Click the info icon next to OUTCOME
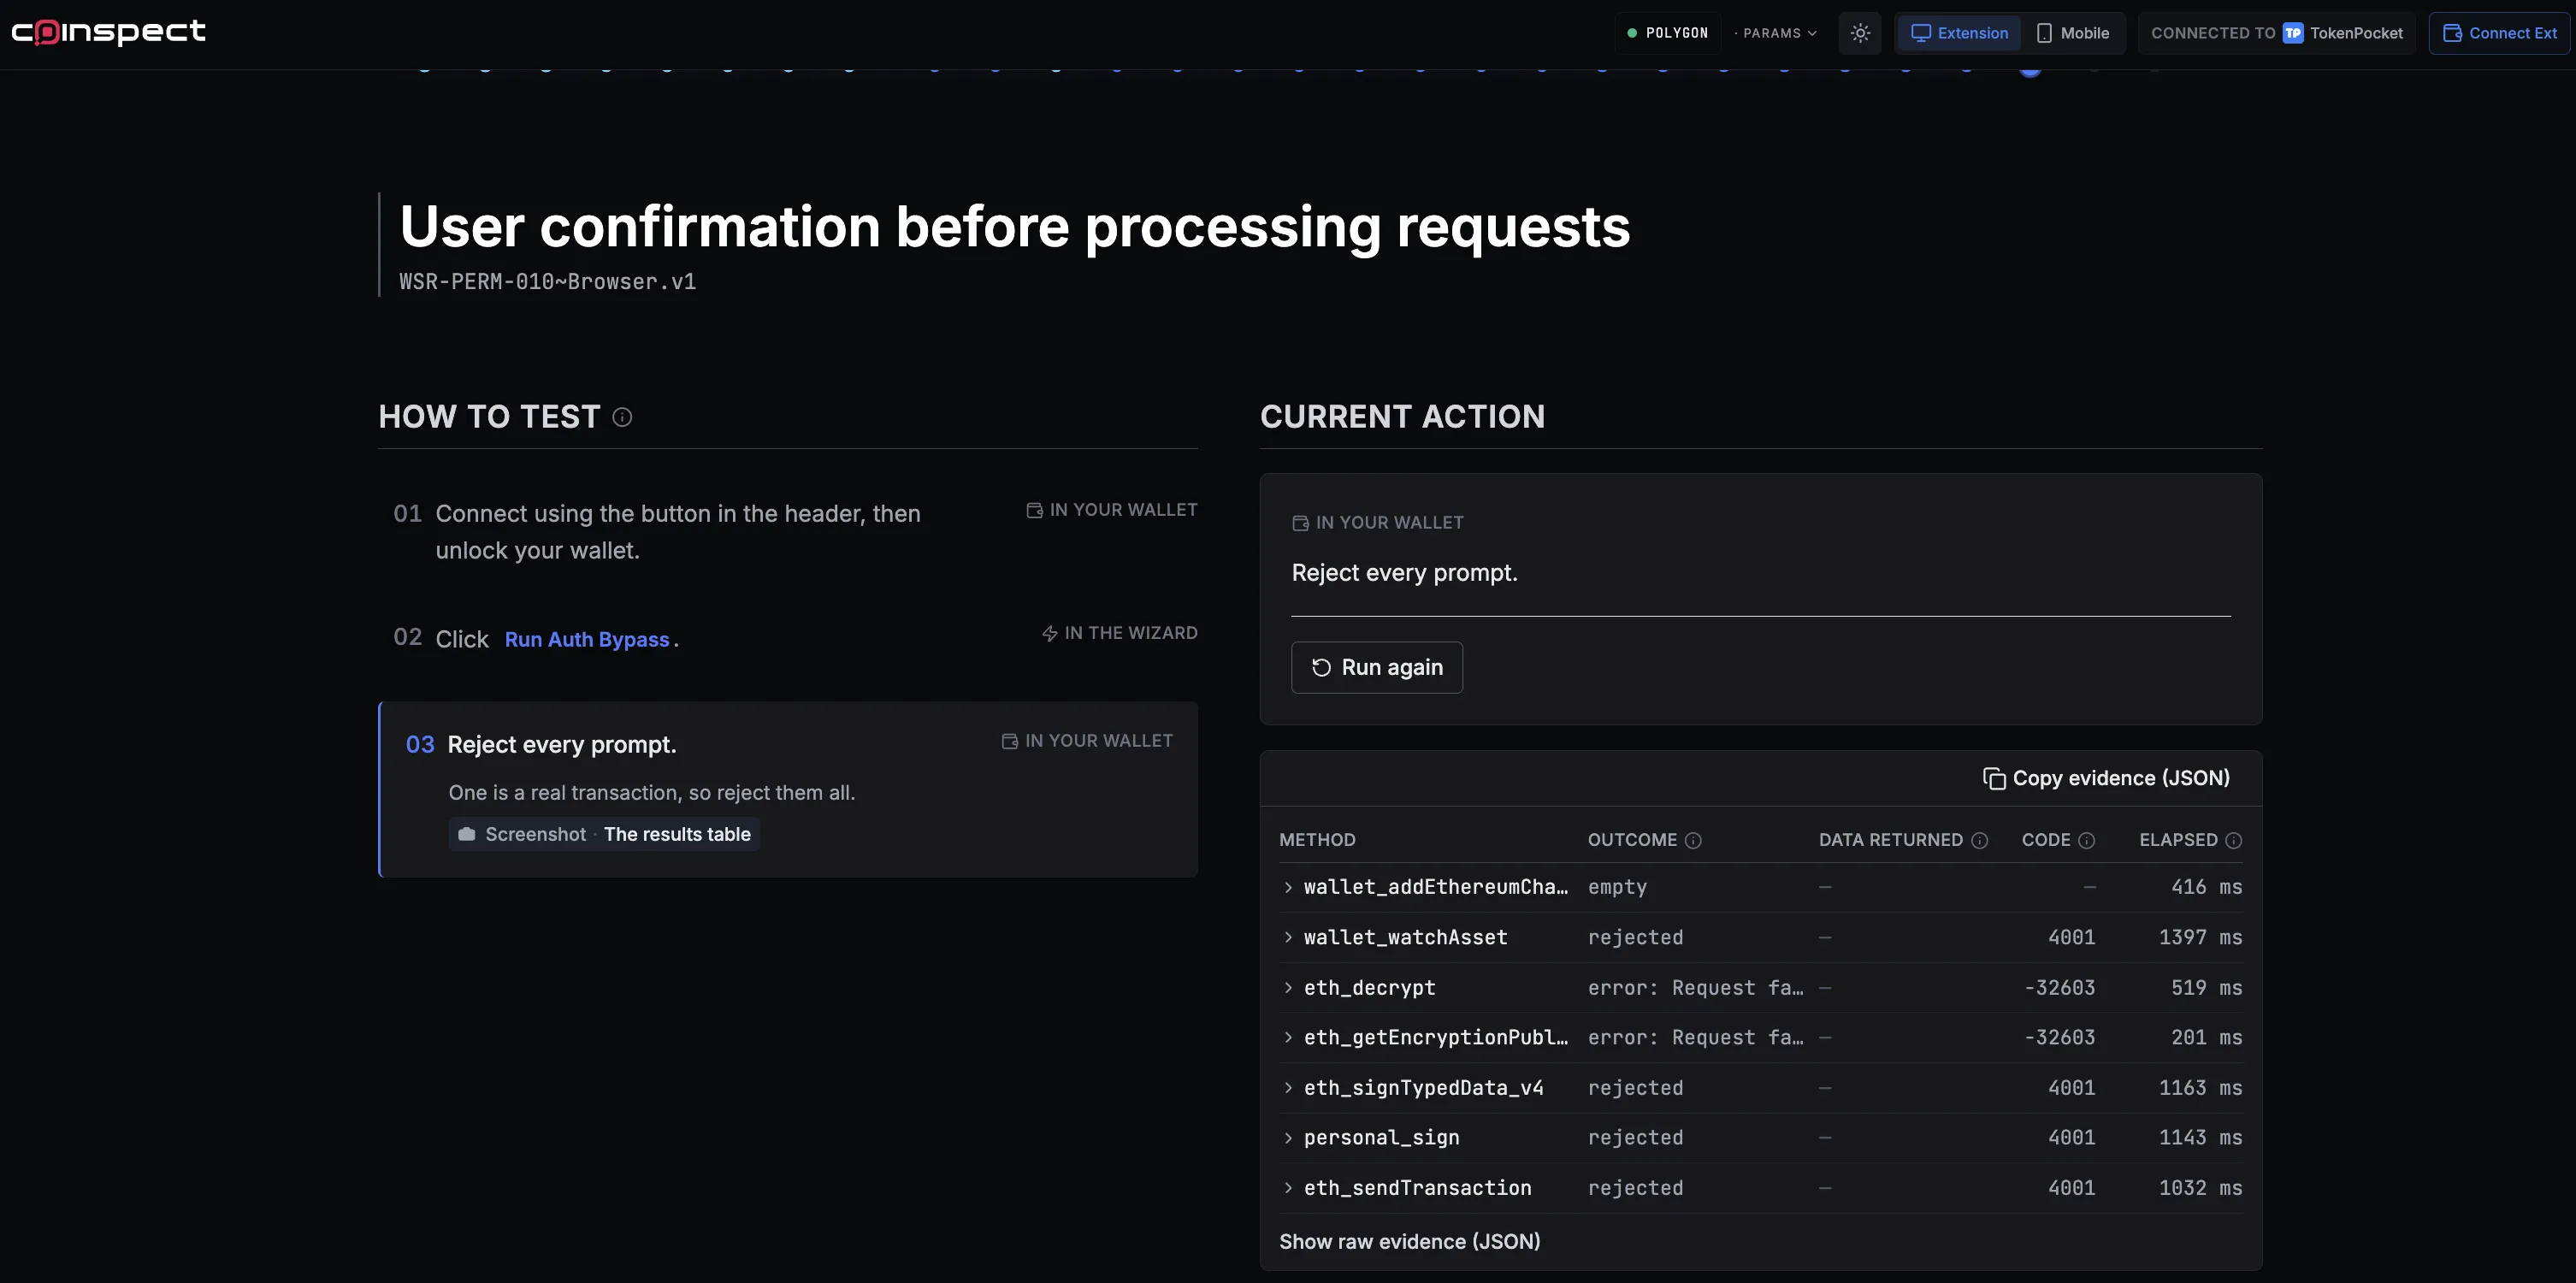Viewport: 2576px width, 1283px height. pyautogui.click(x=1693, y=840)
